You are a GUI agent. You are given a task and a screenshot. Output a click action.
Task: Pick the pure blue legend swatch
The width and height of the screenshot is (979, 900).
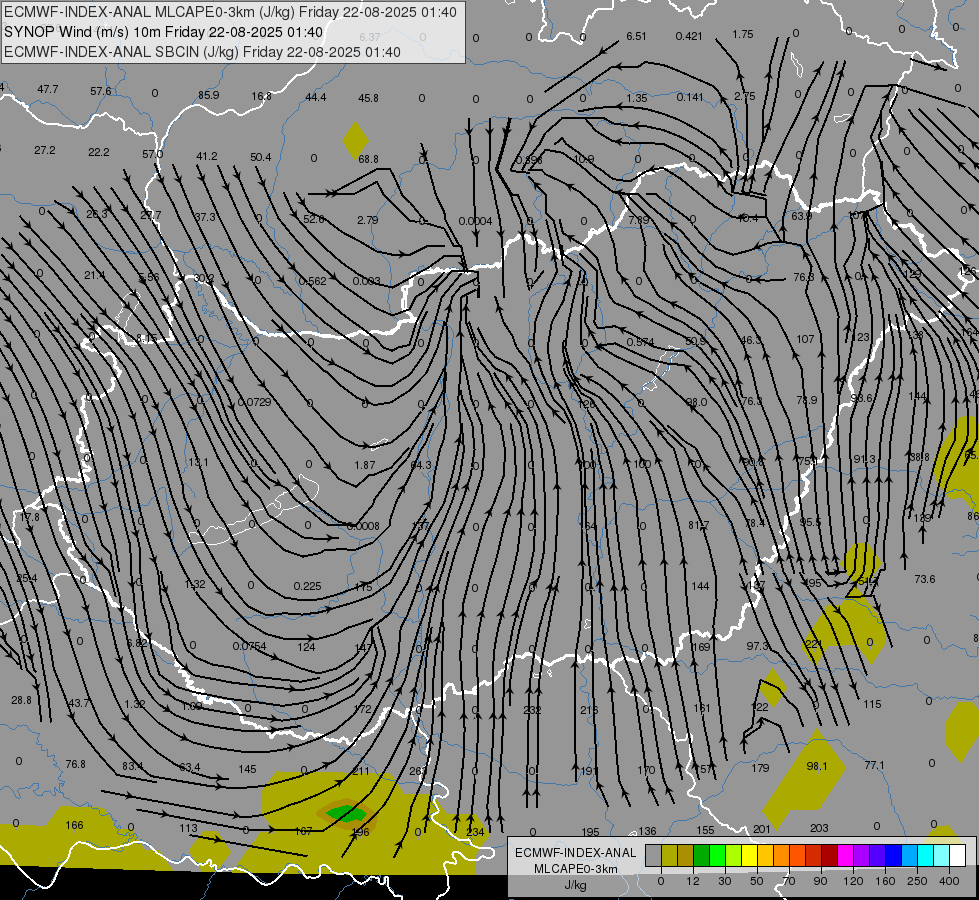(x=893, y=855)
